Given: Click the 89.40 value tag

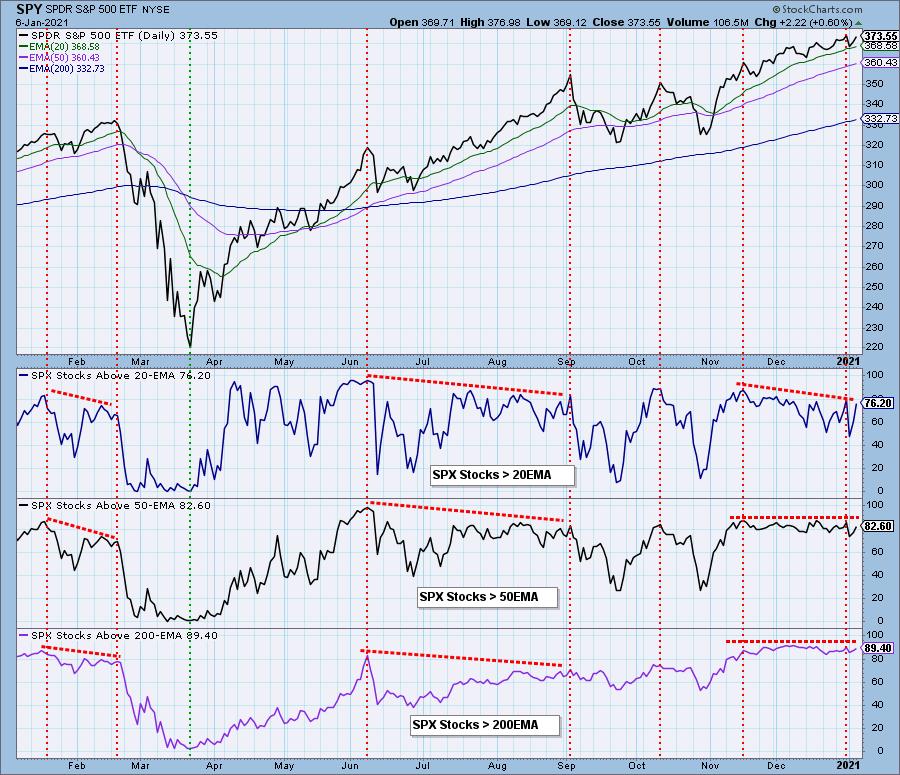Looking at the screenshot, I should pyautogui.click(x=879, y=648).
